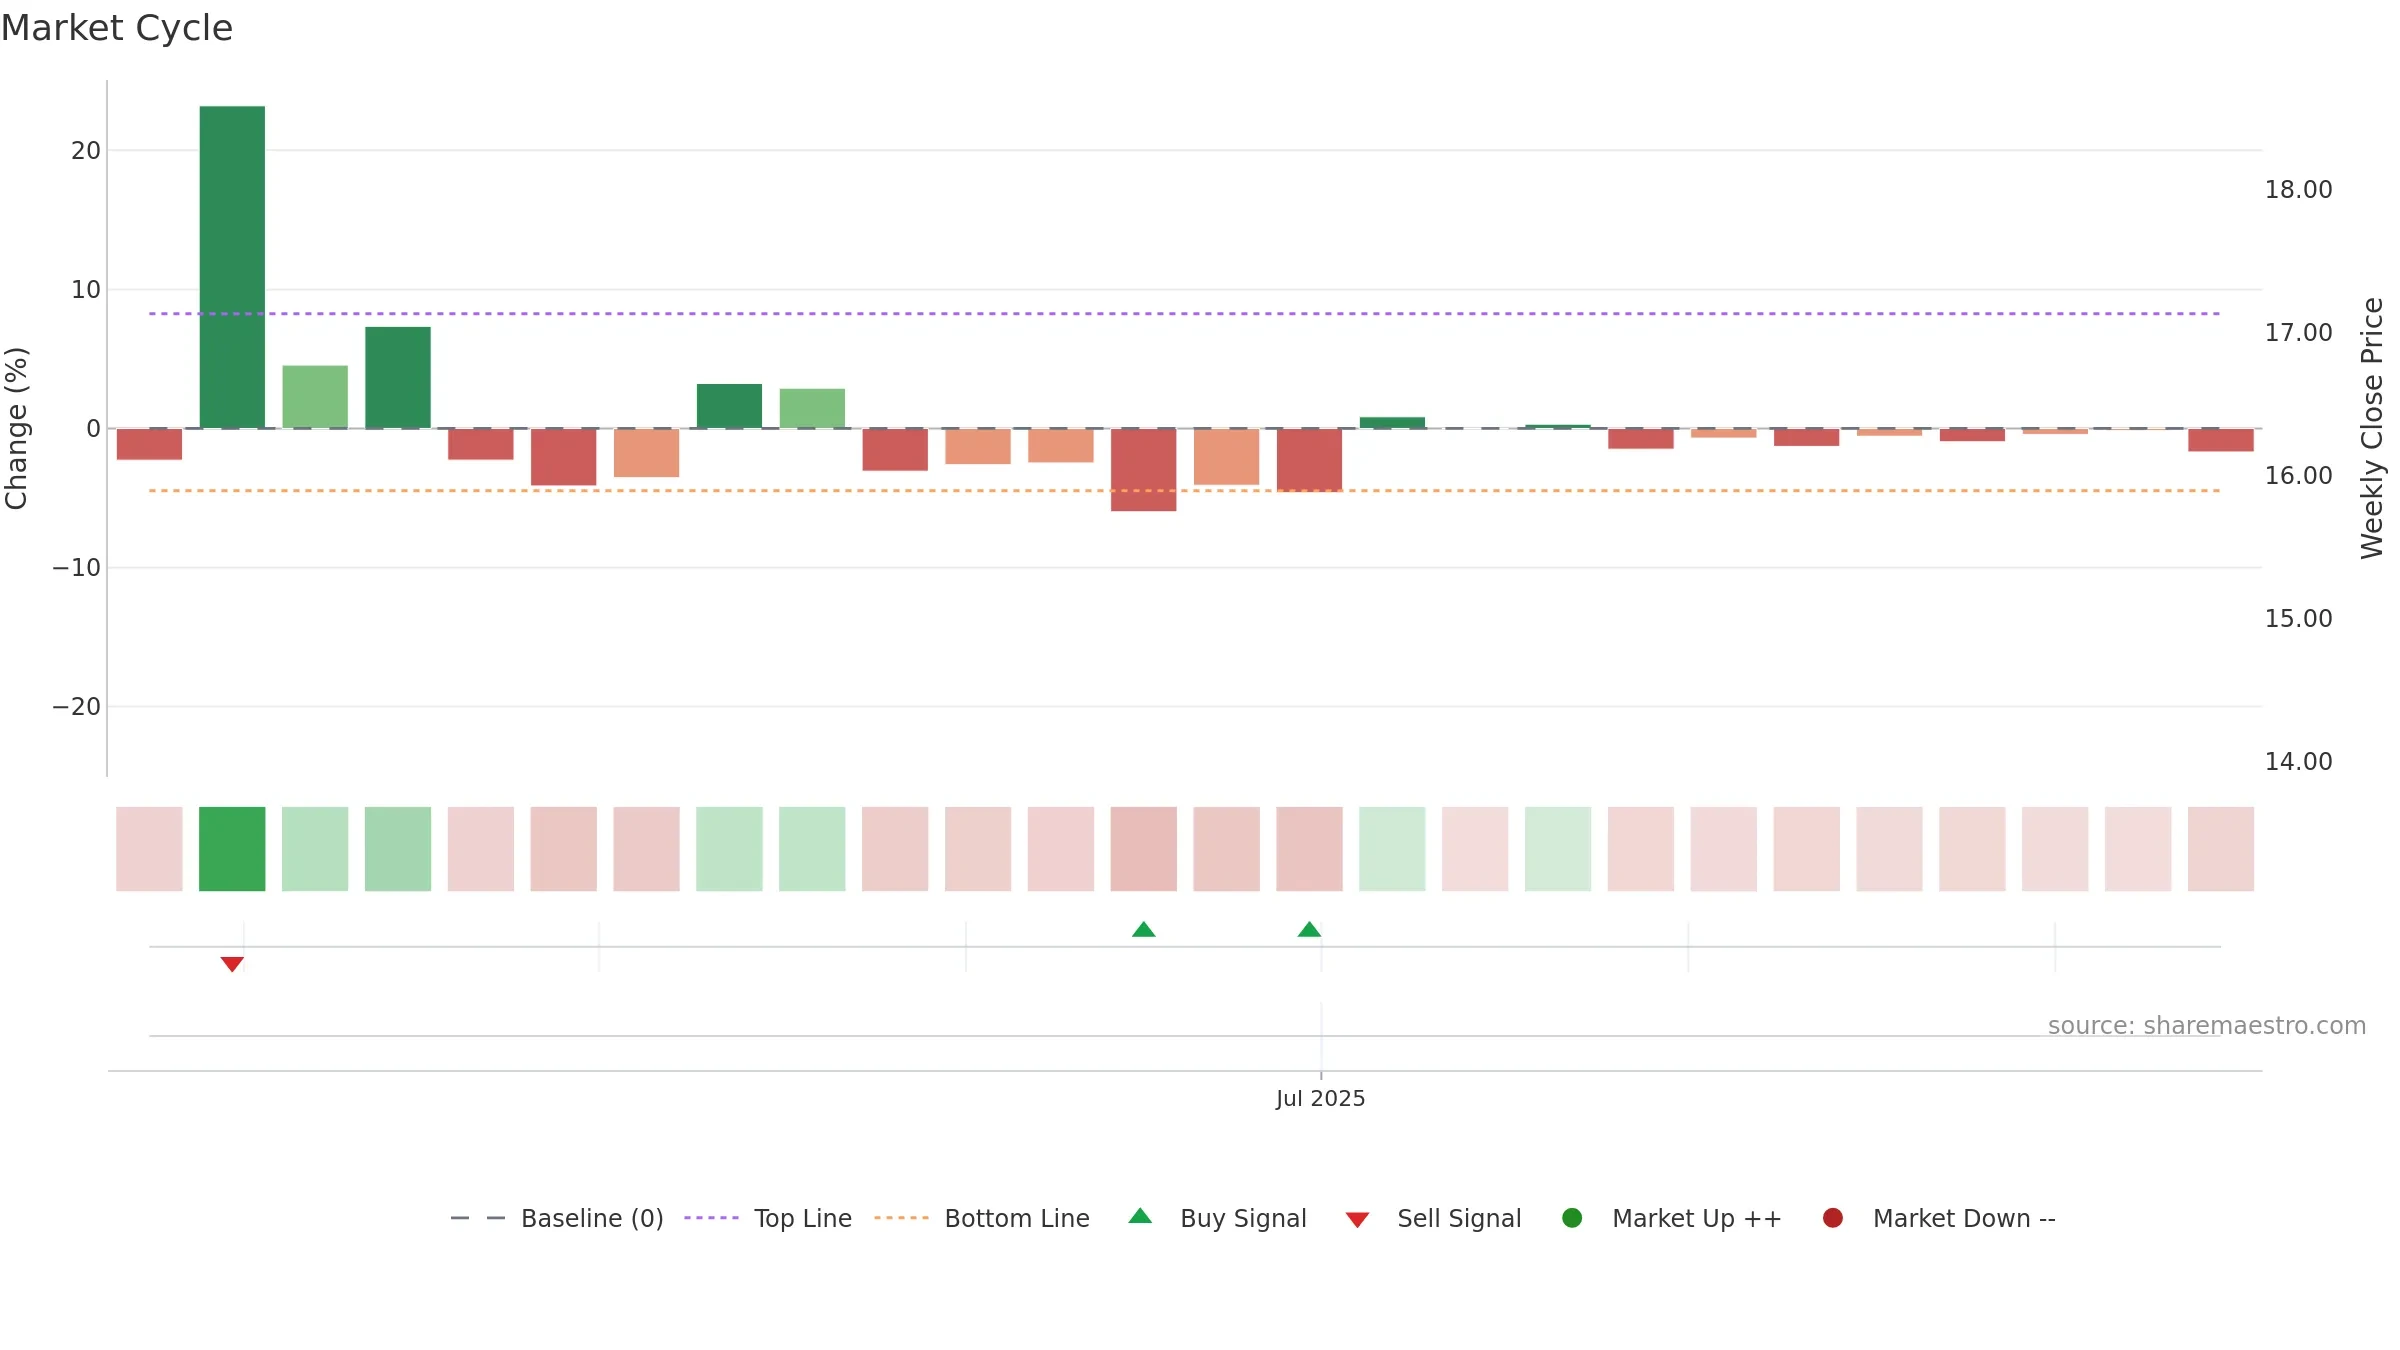Click the red sell signal triangle marker
Image resolution: width=2400 pixels, height=1350 pixels.
tap(232, 964)
